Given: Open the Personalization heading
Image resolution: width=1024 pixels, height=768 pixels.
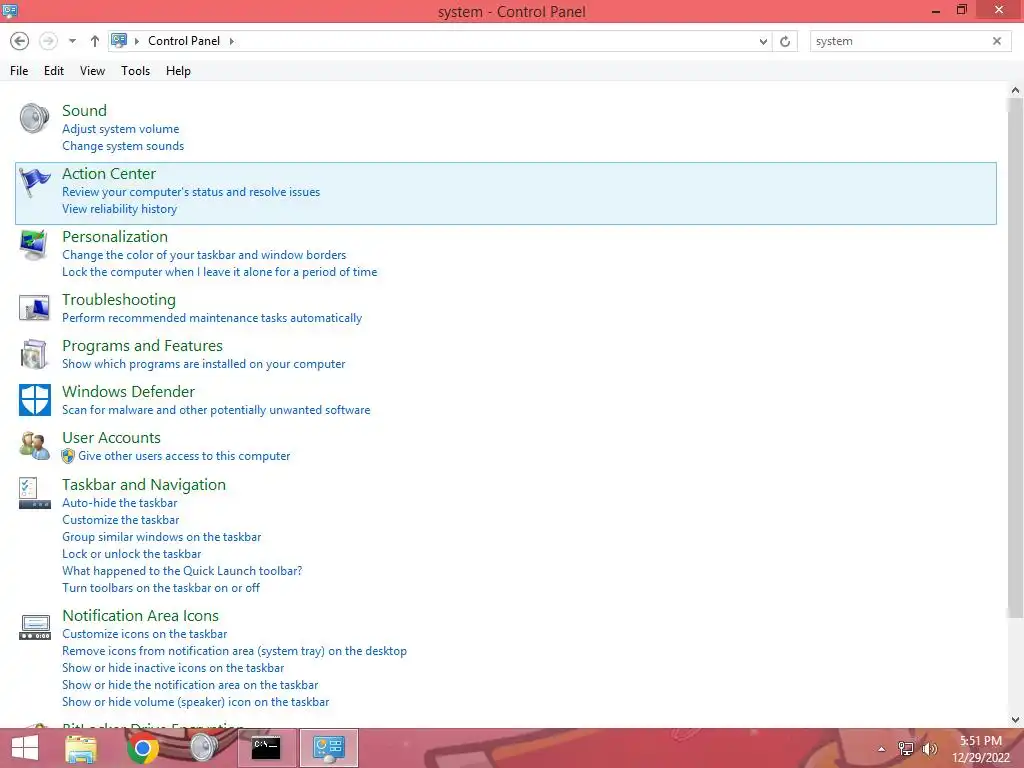Looking at the screenshot, I should [115, 236].
